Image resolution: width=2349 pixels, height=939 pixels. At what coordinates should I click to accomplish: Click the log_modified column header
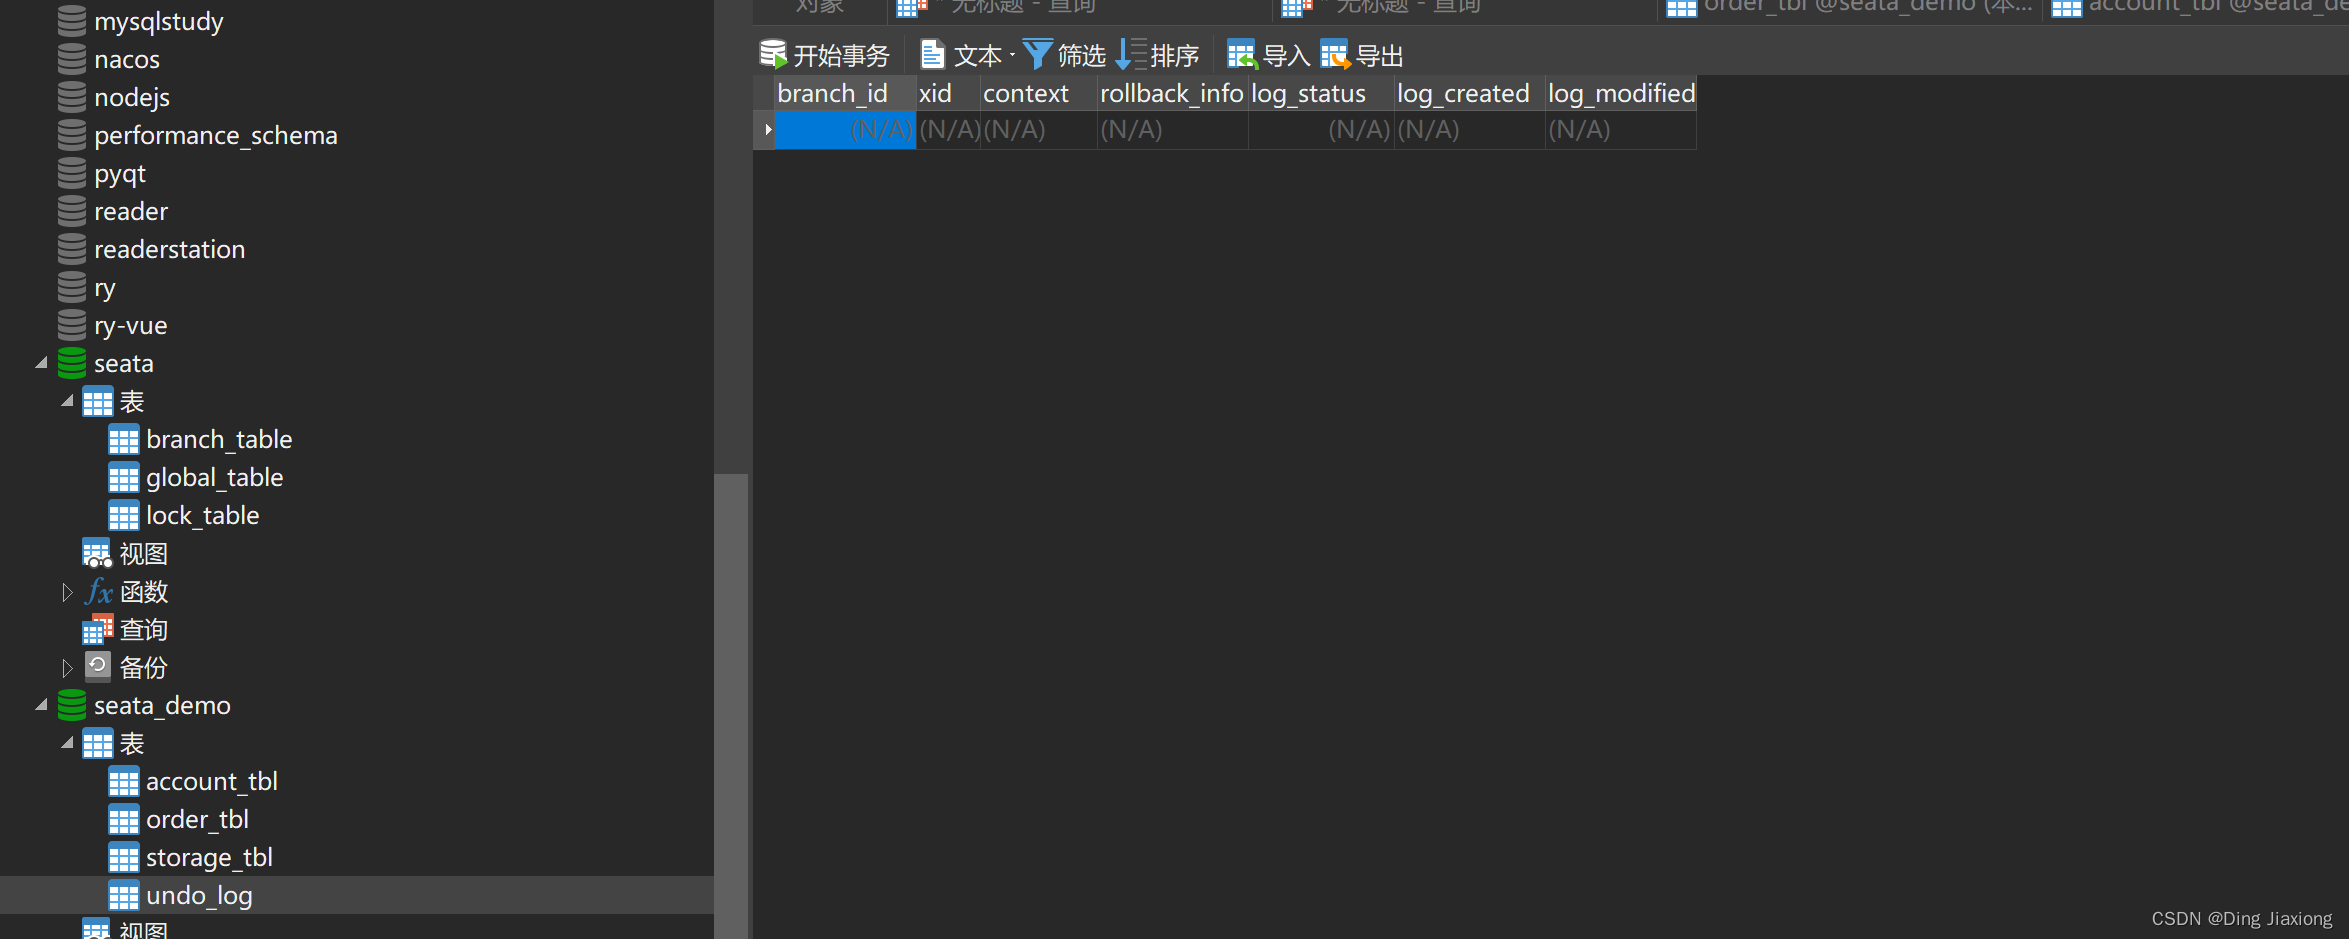pyautogui.click(x=1621, y=93)
